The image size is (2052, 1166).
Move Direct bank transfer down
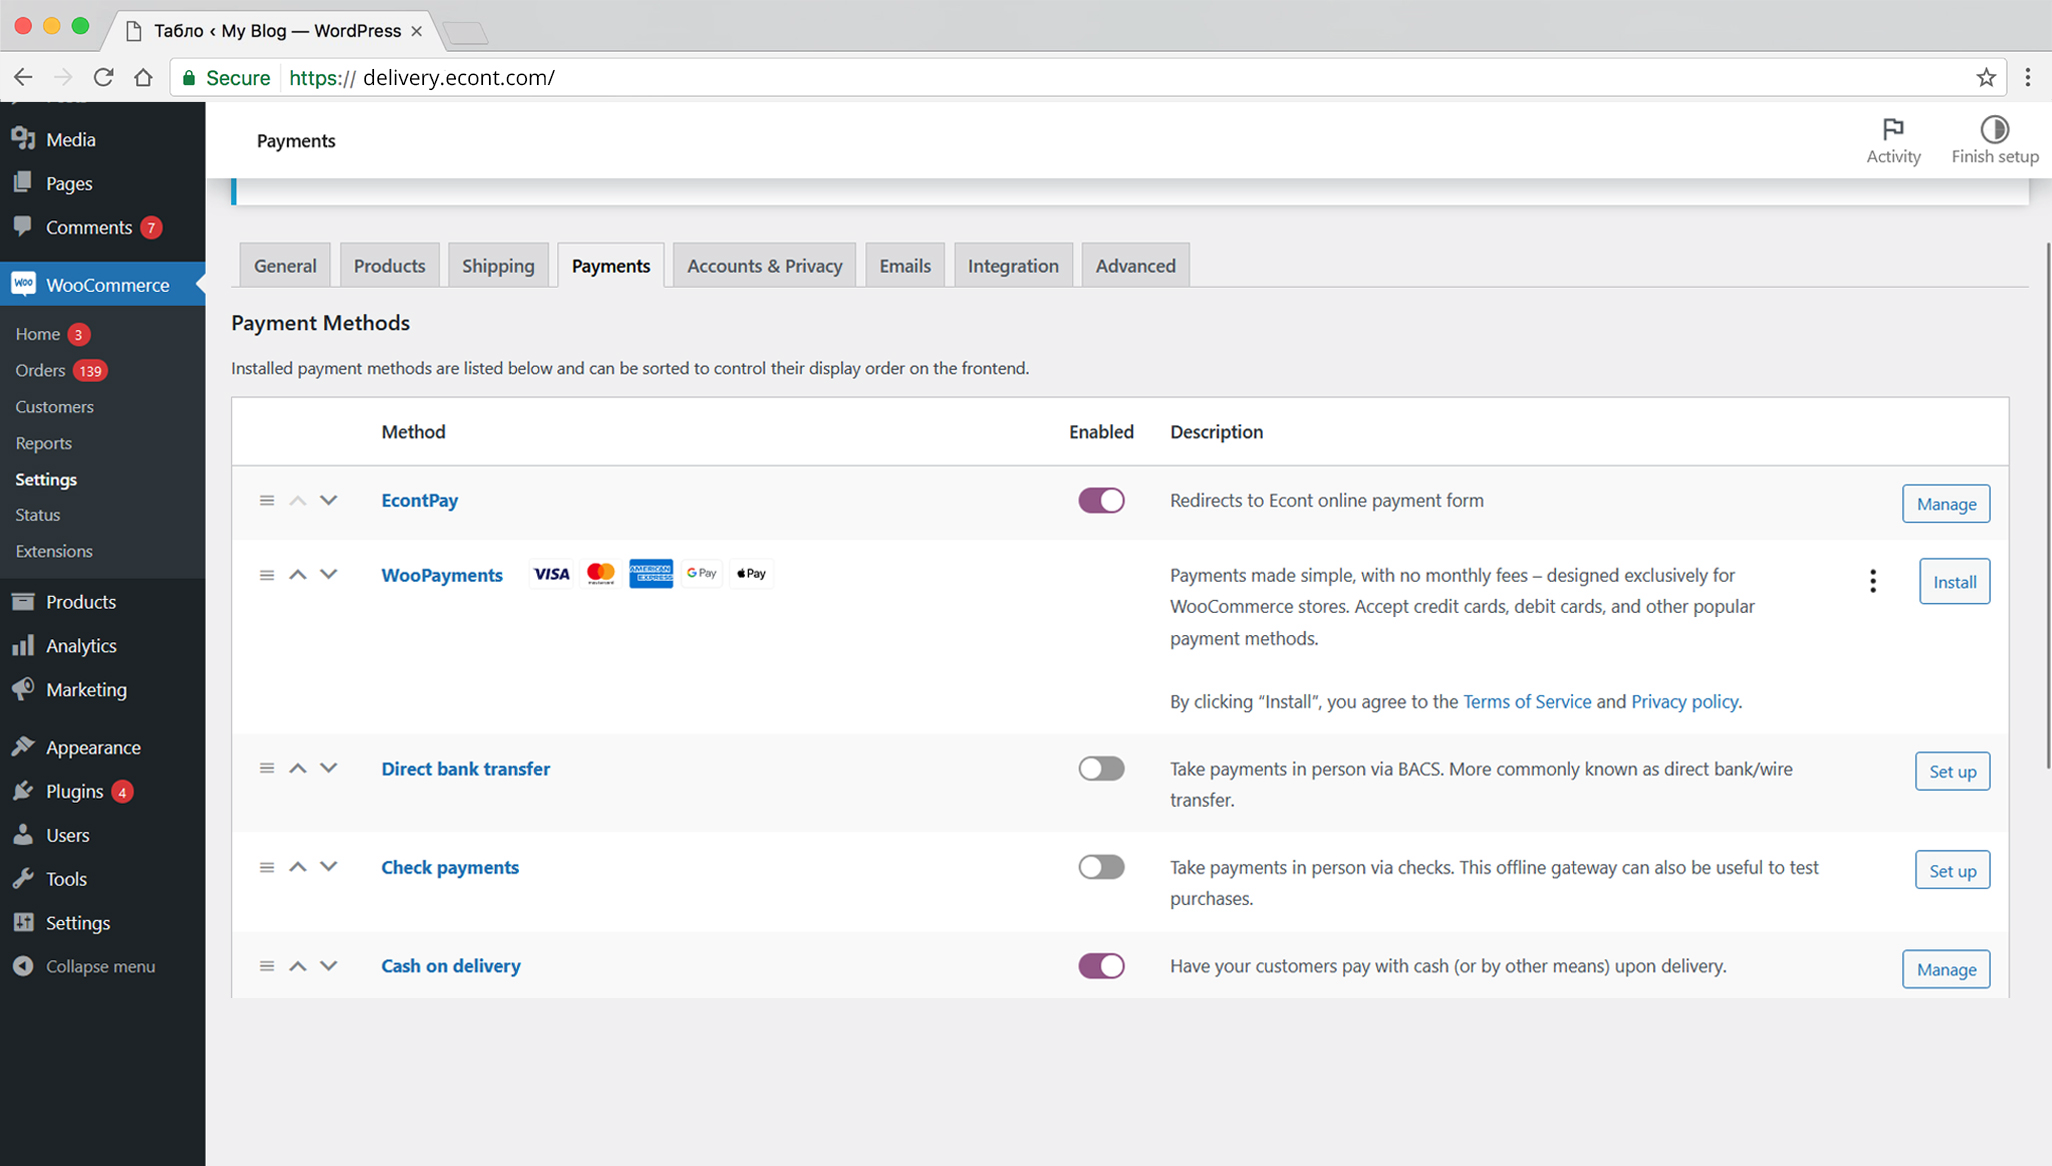coord(329,768)
